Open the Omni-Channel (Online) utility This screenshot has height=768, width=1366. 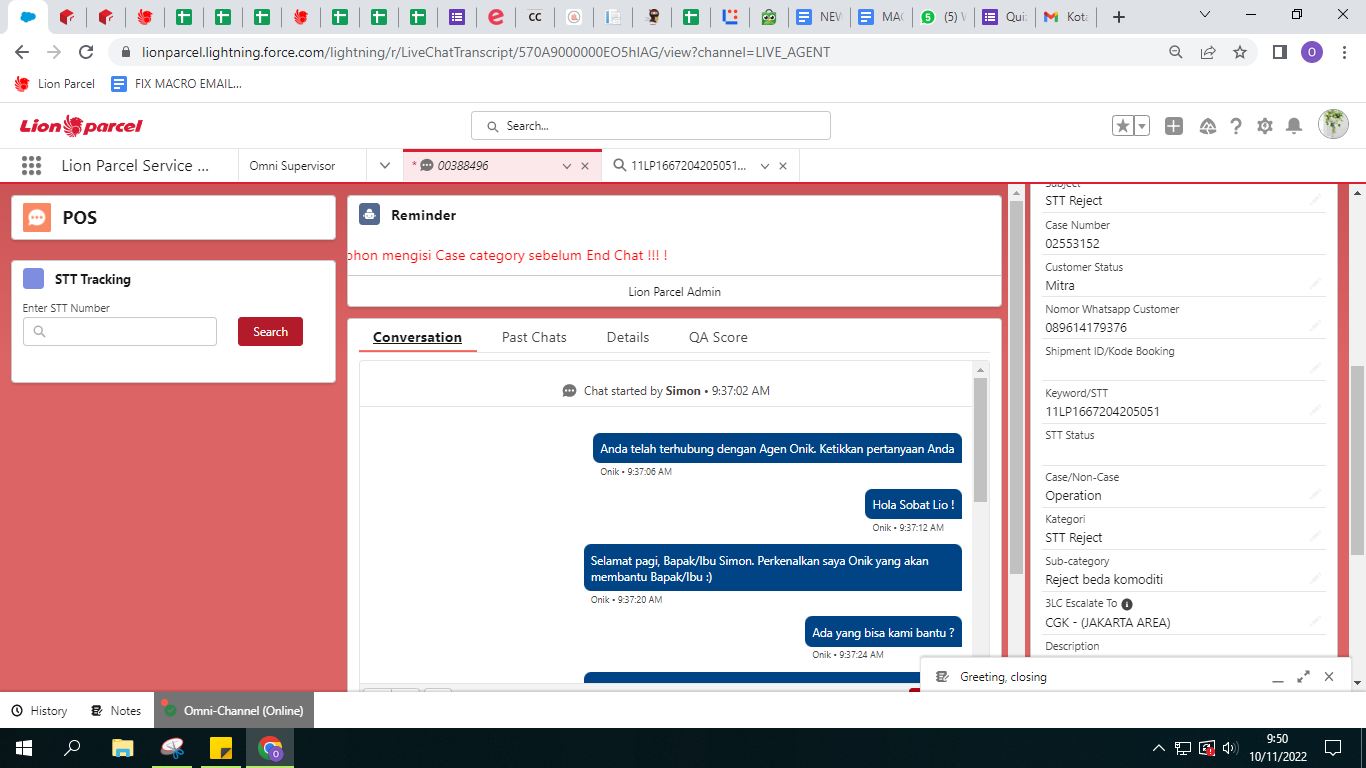[234, 711]
